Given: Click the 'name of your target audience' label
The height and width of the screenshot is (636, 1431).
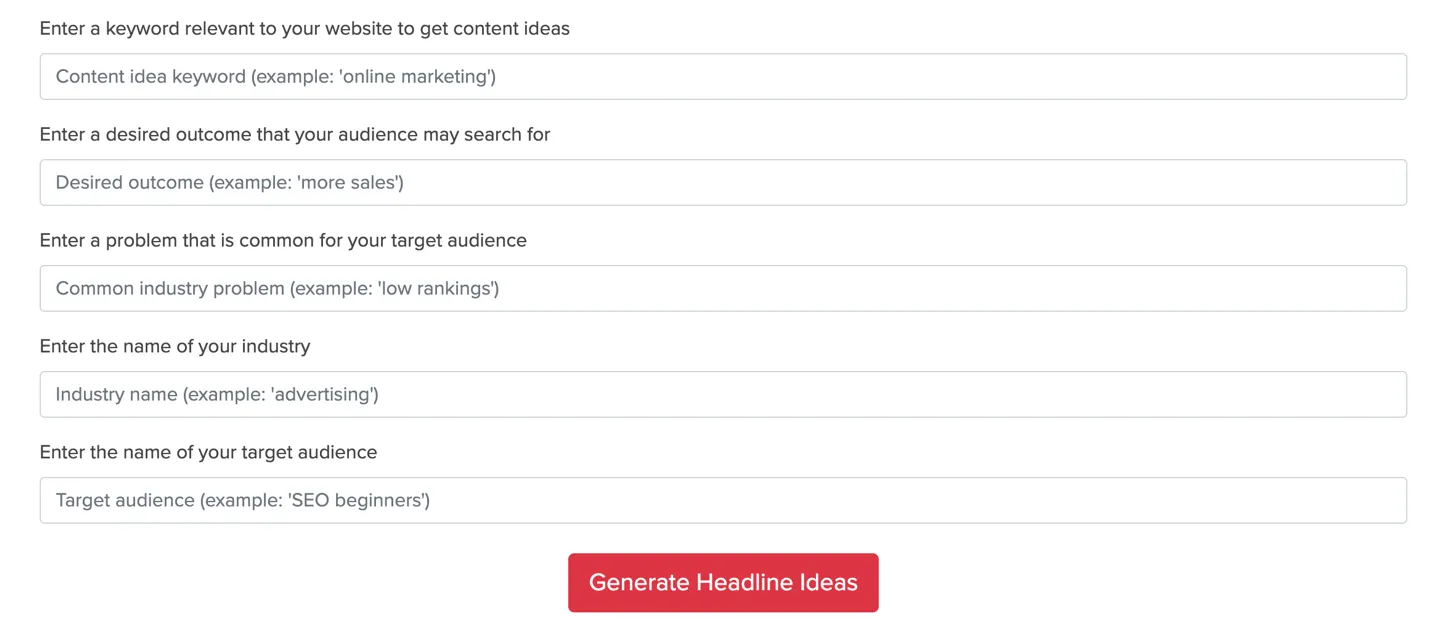Looking at the screenshot, I should click(x=208, y=453).
